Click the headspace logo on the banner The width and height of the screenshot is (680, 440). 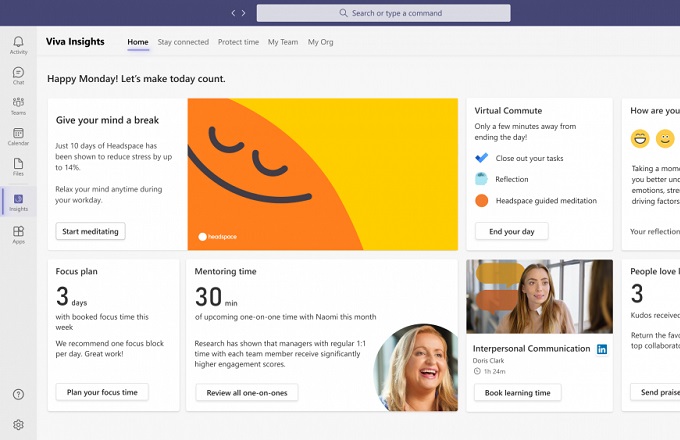point(218,237)
